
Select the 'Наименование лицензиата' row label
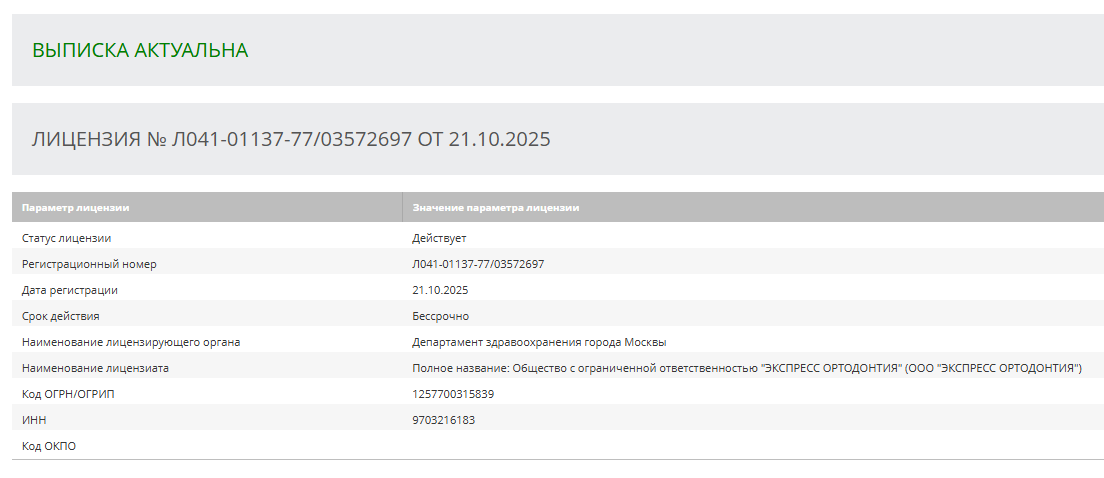pyautogui.click(x=95, y=368)
